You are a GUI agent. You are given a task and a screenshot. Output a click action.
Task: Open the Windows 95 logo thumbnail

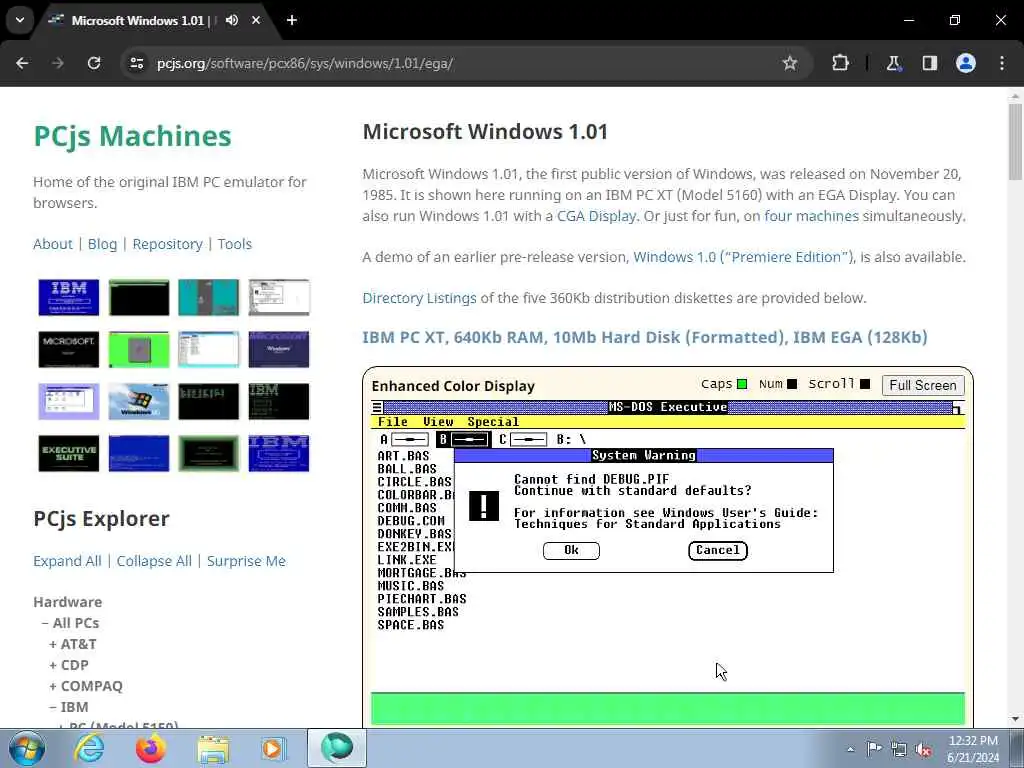coord(139,401)
